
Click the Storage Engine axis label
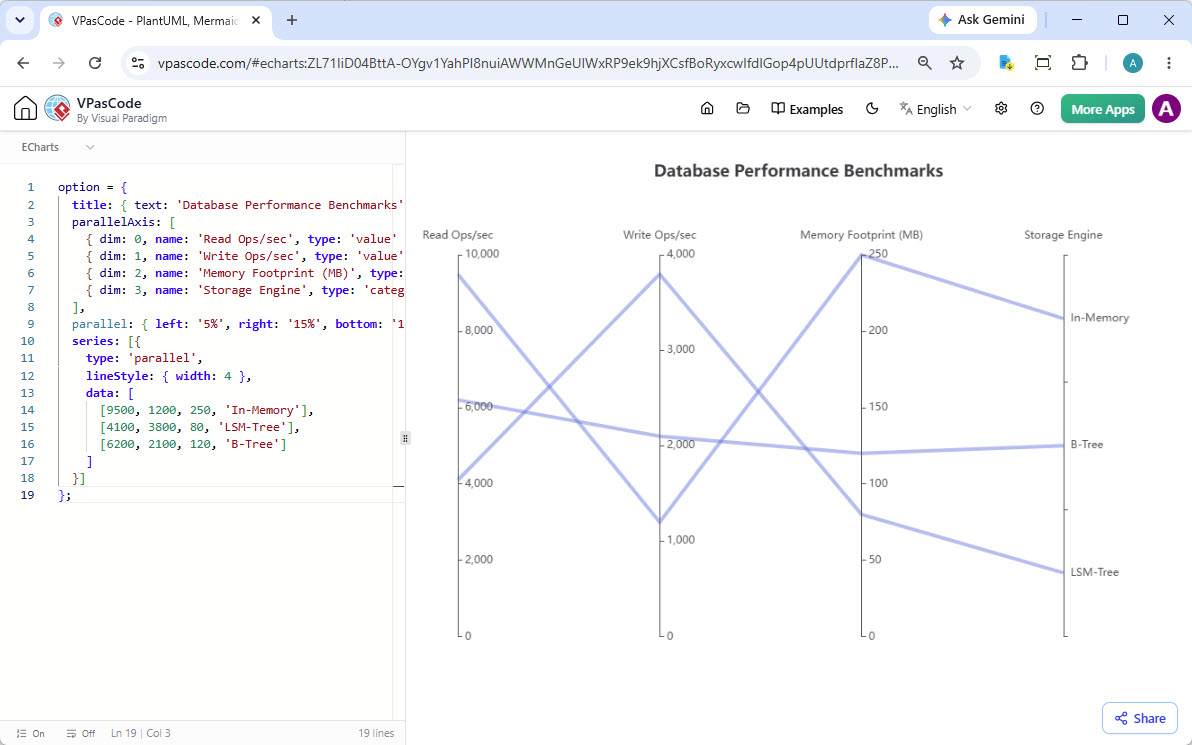pos(1063,235)
